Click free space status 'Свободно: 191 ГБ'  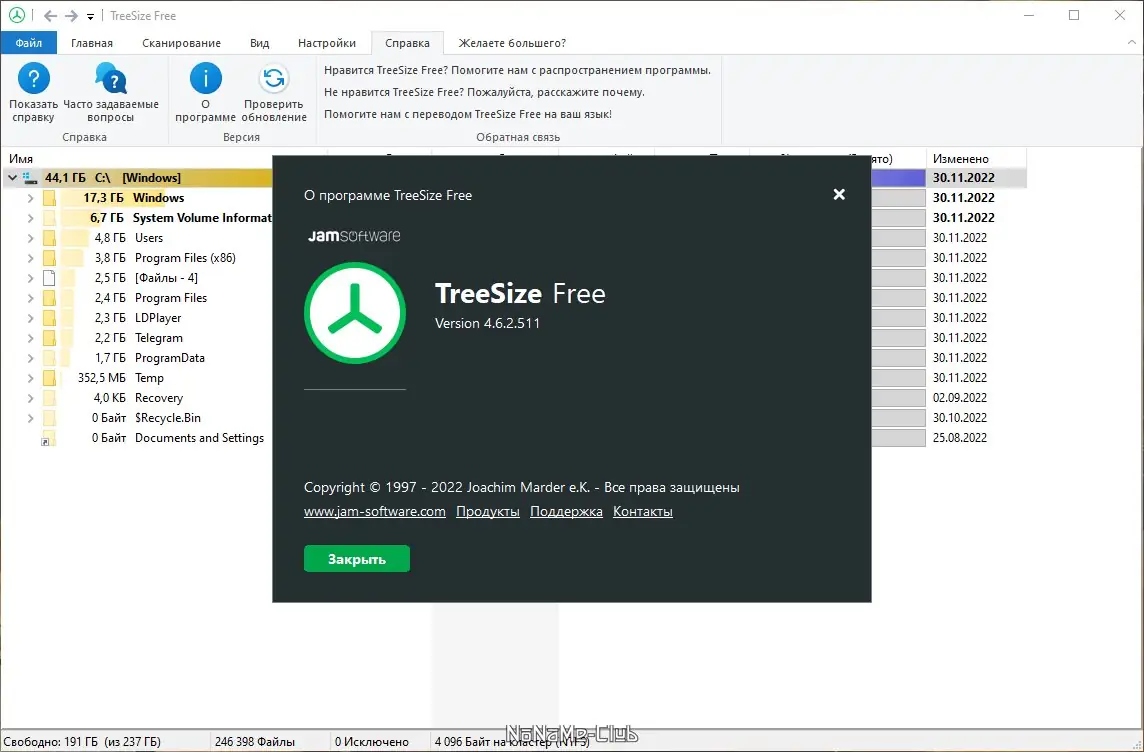coord(82,742)
